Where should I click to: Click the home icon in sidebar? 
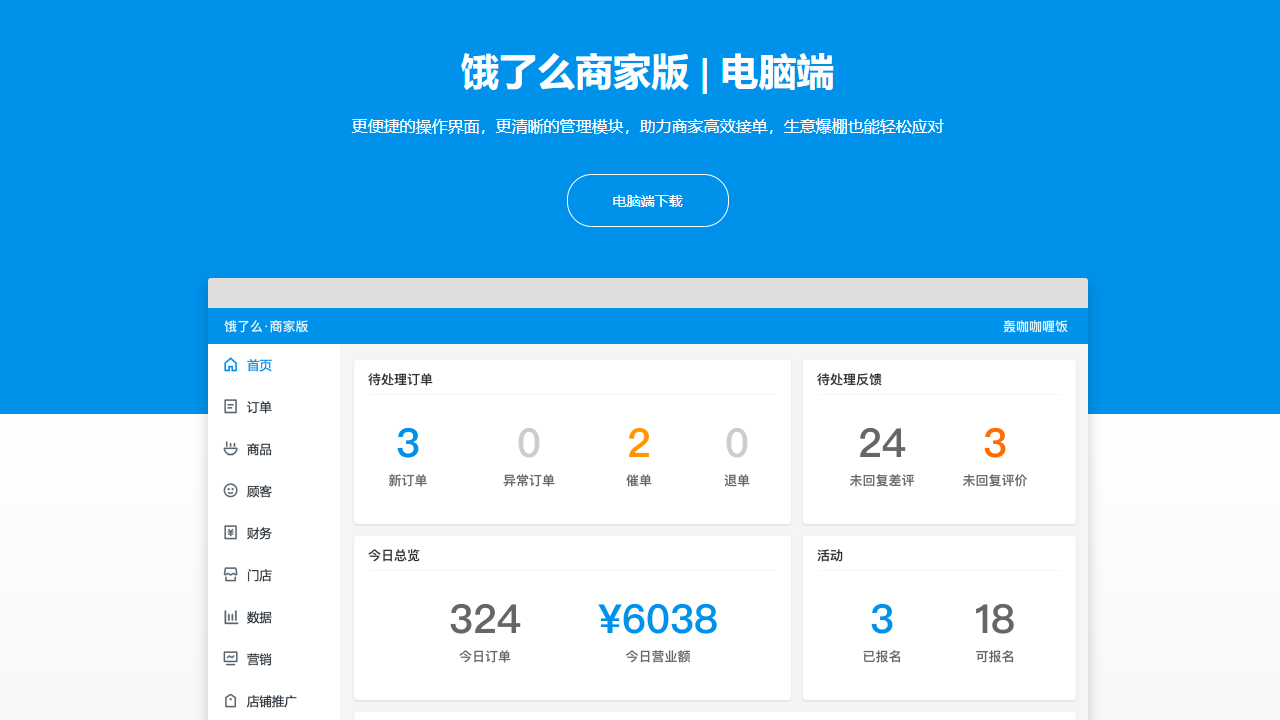pyautogui.click(x=231, y=365)
